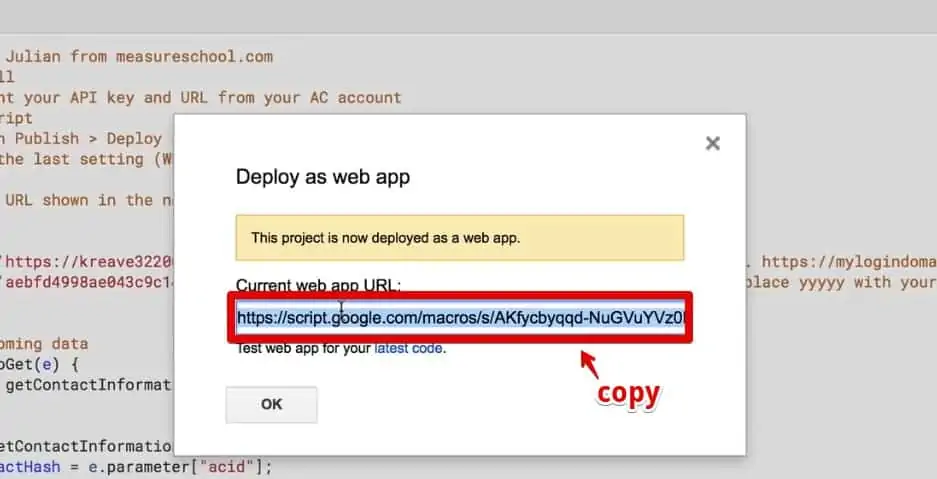This screenshot has height=479, width=937.
Task: Click the 'This project is now deployed' notice
Action: pyautogui.click(x=460, y=238)
